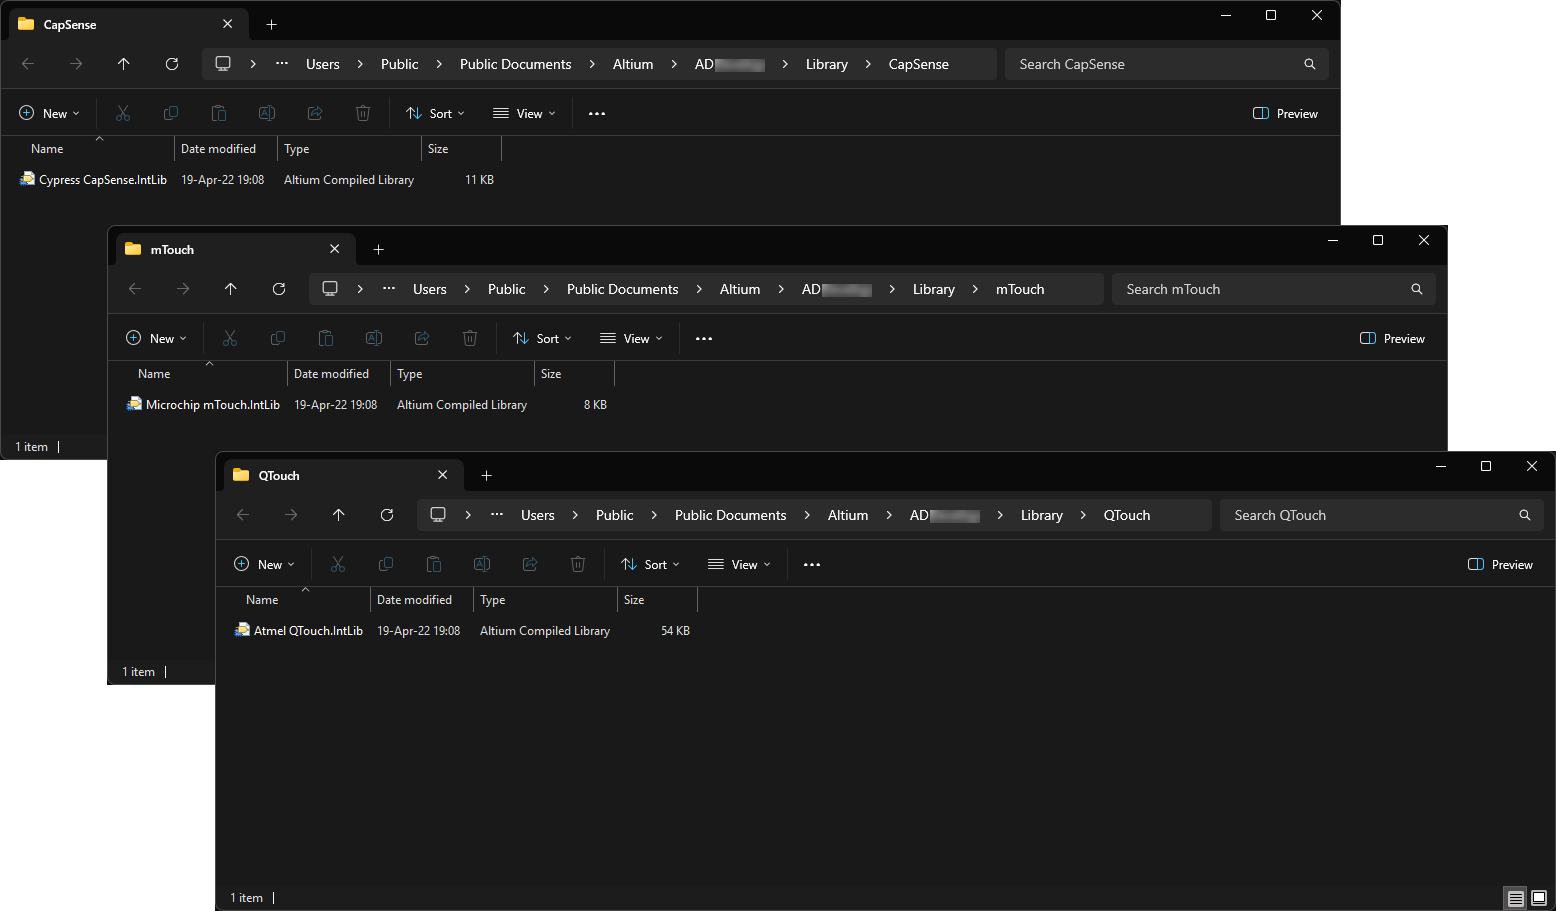Open Sort dropdown in QTouch window
The width and height of the screenshot is (1556, 911).
coord(650,565)
